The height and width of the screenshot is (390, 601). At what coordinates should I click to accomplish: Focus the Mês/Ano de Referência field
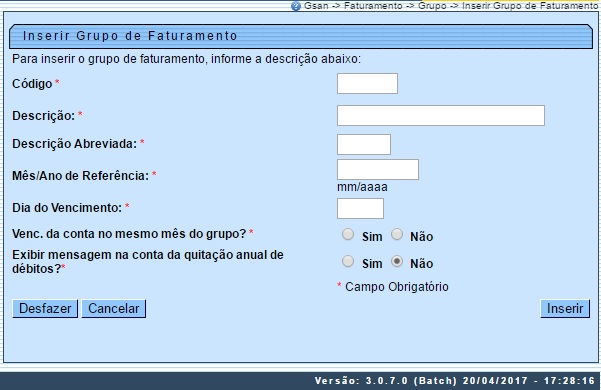378,169
